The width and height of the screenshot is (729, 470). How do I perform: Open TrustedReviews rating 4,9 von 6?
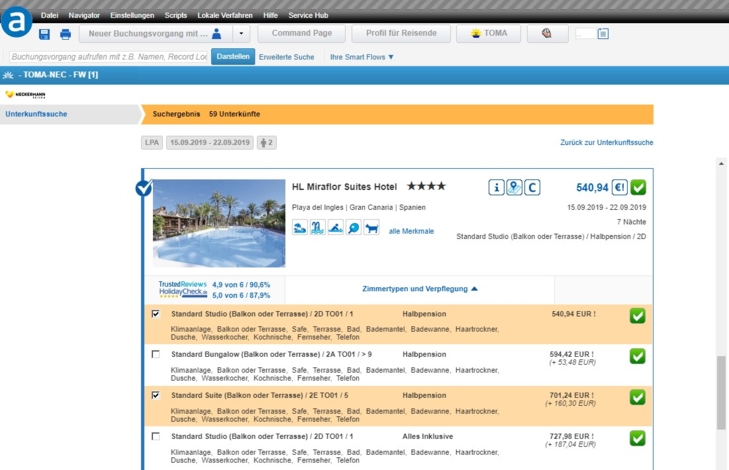coord(241,285)
